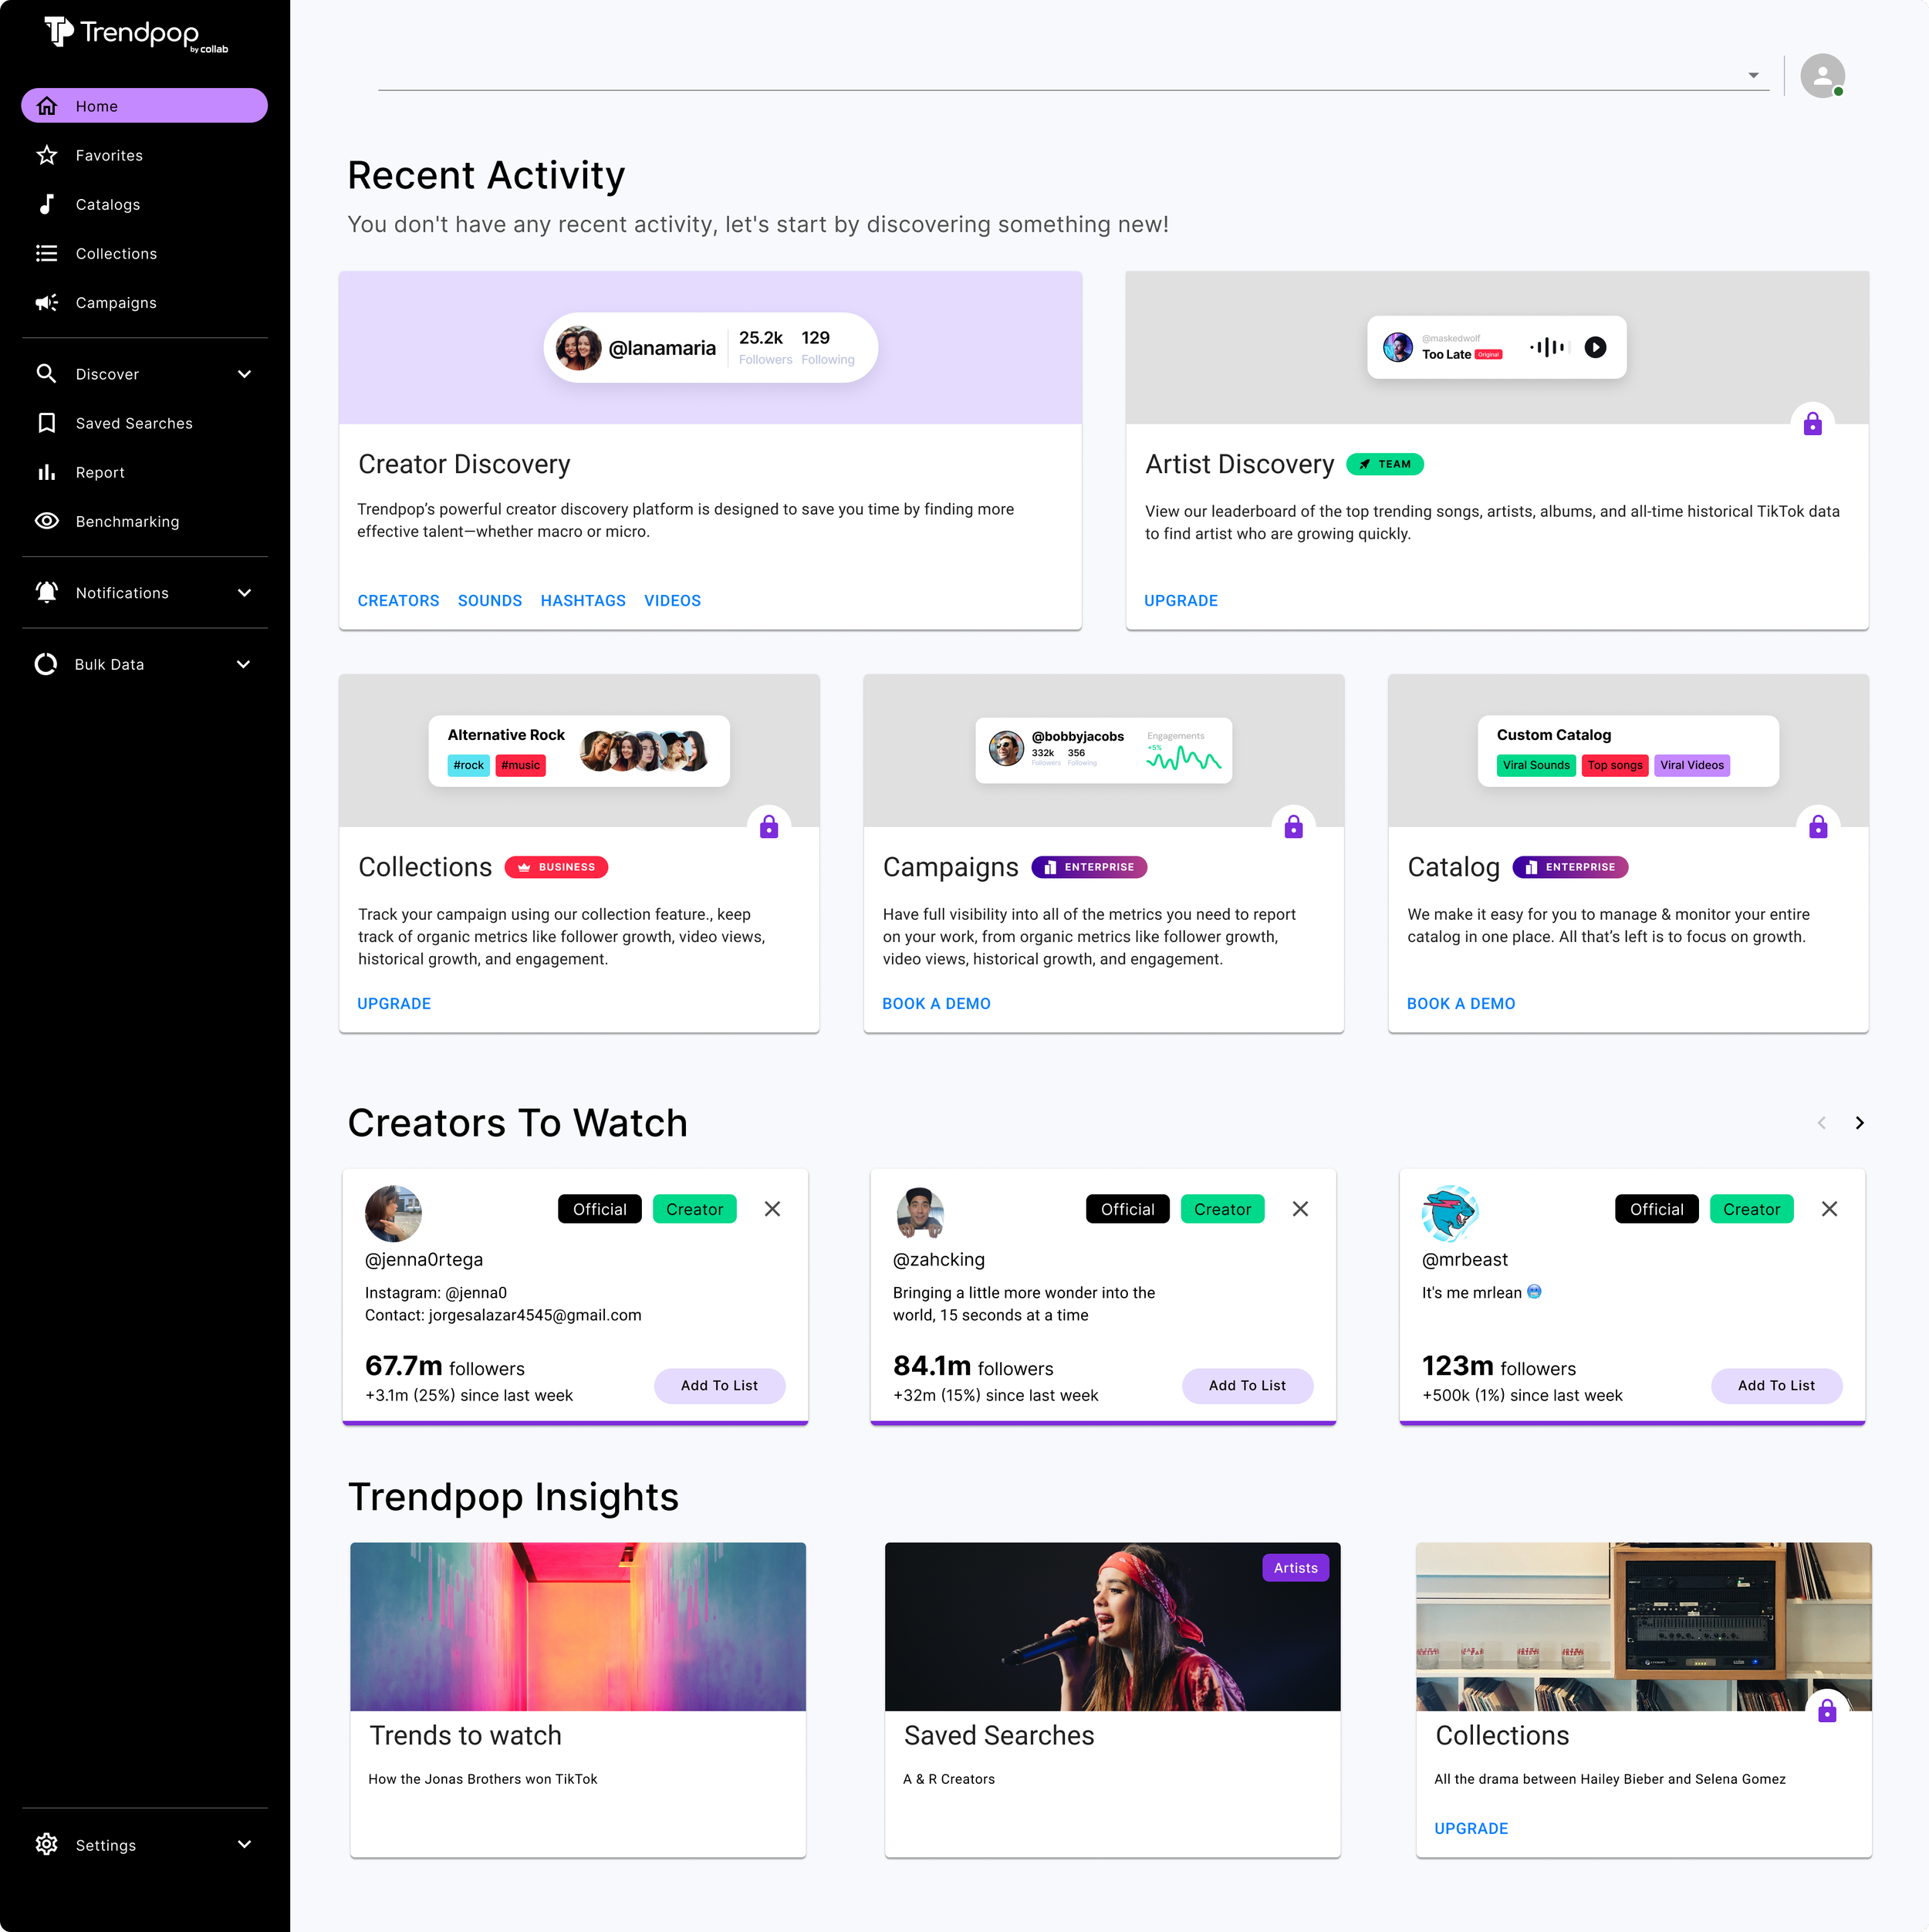Open the HASHTAGS tab in Creator Discovery
Screen dimensions: 1929x1932
[x=583, y=600]
